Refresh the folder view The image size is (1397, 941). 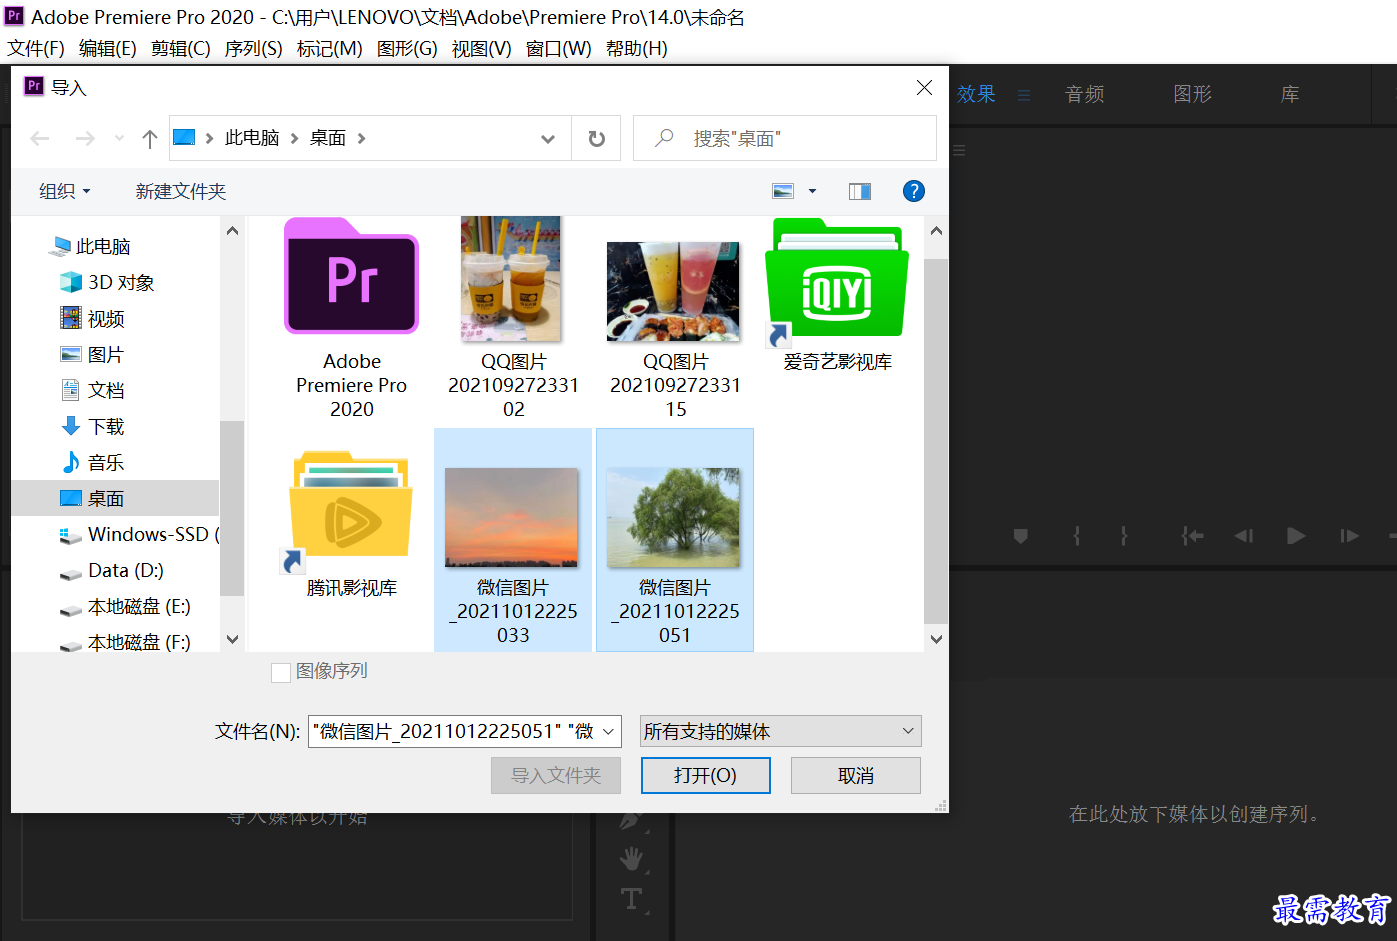[x=596, y=139]
